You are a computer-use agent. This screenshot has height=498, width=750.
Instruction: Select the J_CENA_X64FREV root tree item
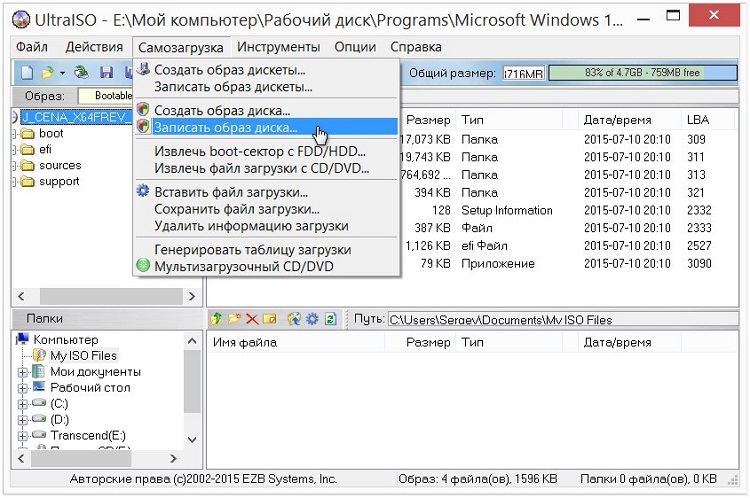tap(75, 117)
